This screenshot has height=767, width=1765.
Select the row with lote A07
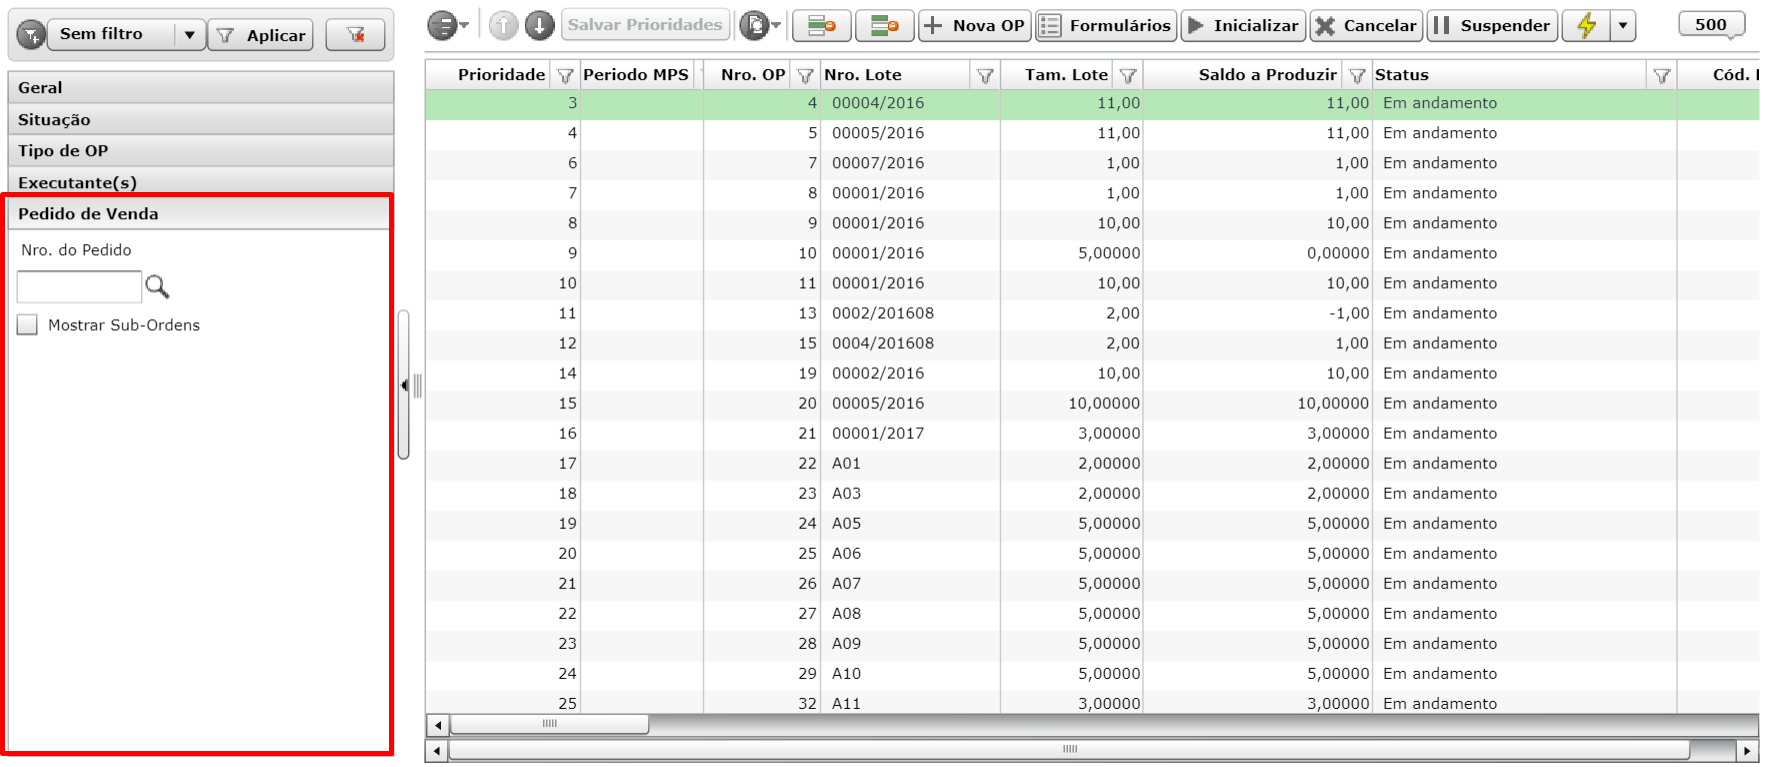pyautogui.click(x=1092, y=583)
